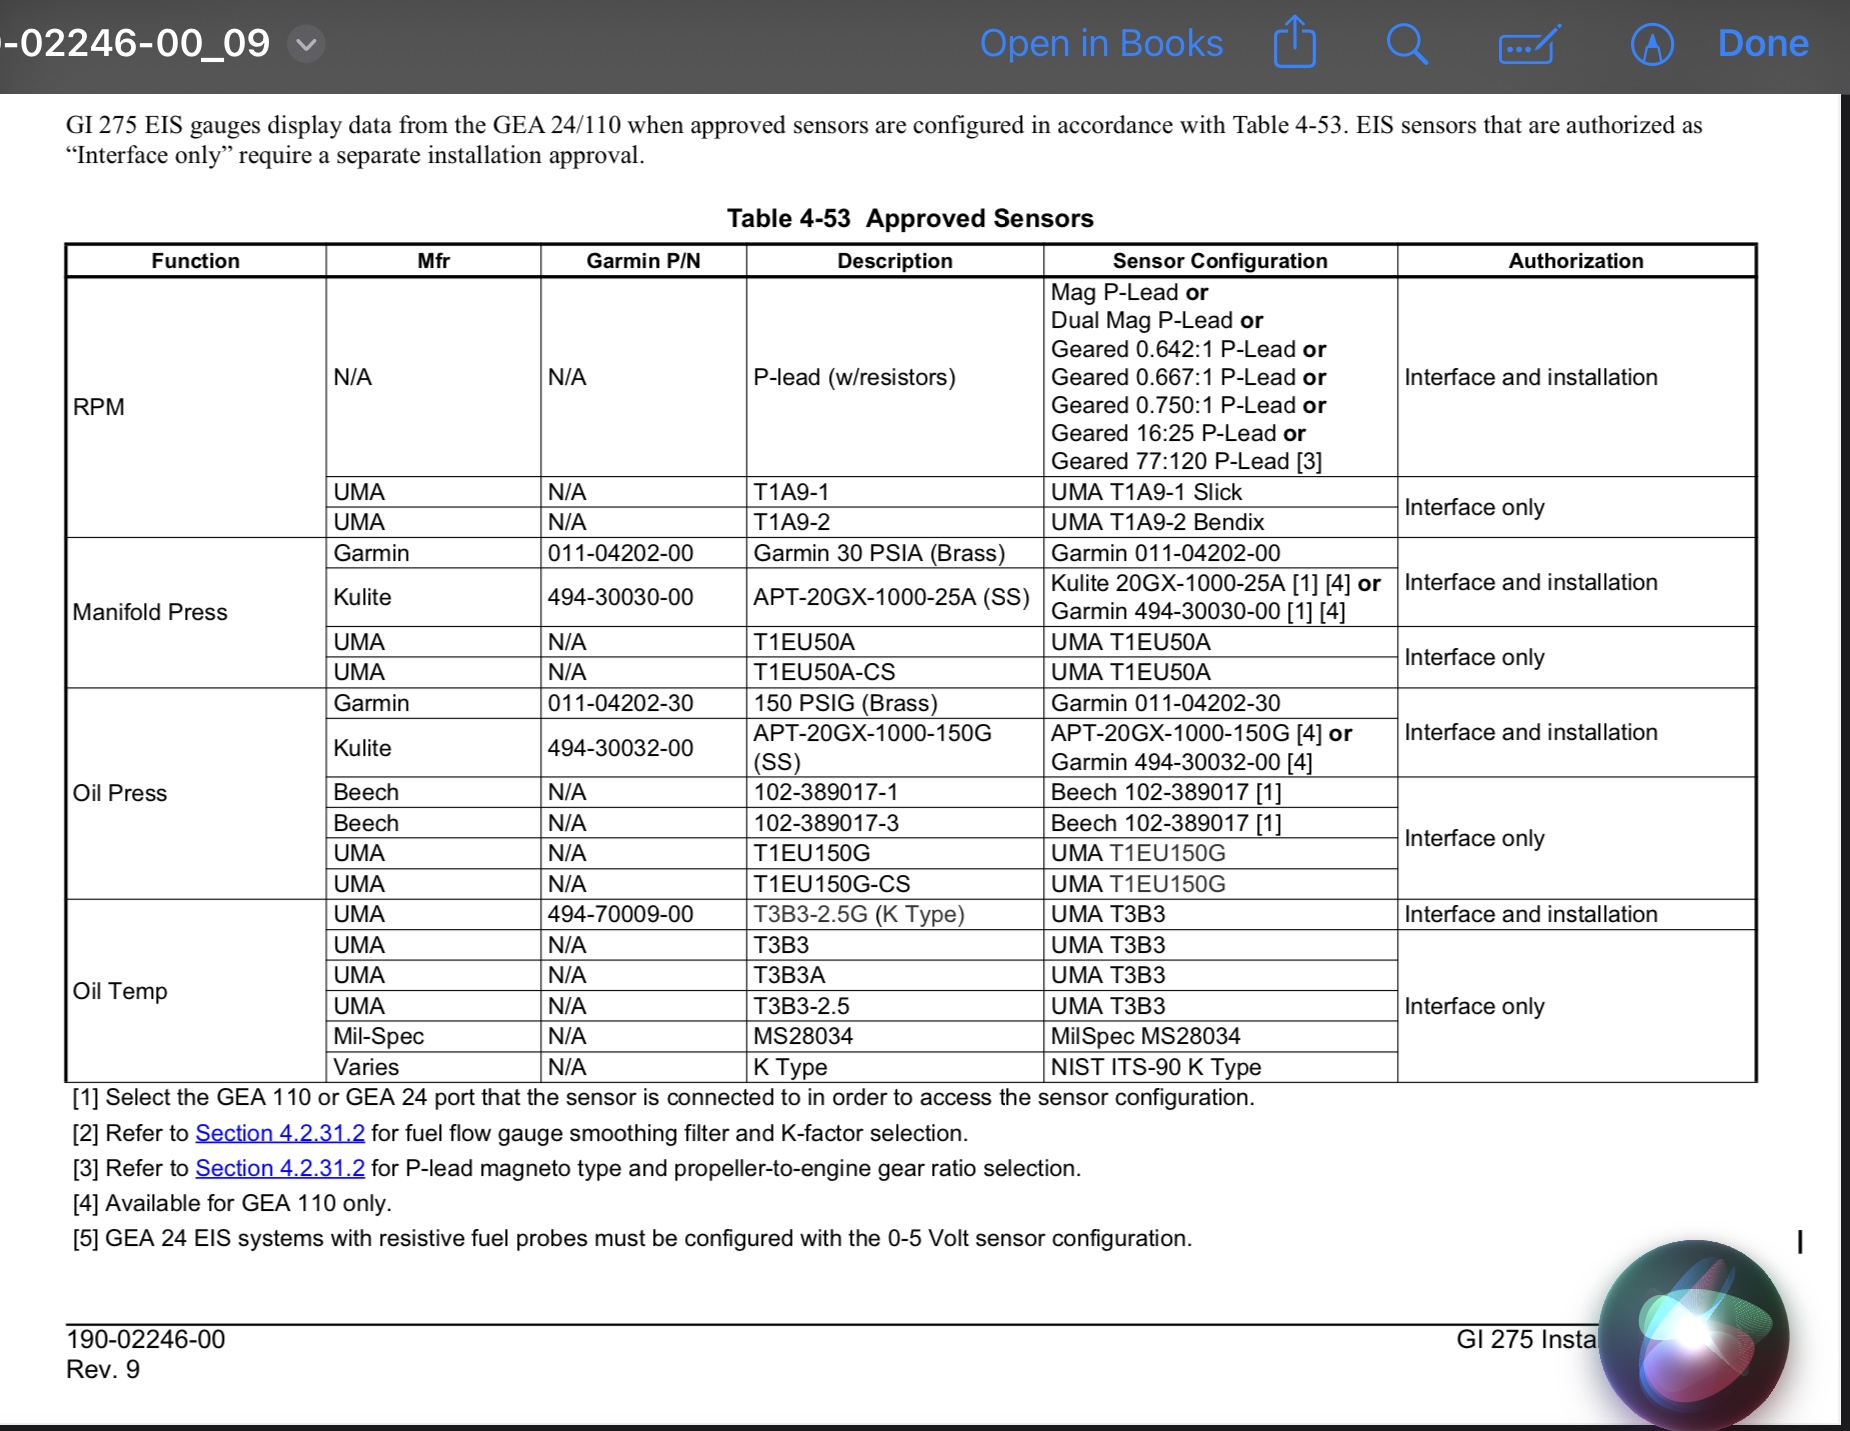Expand the document title chevron dropdown

pyautogui.click(x=306, y=44)
